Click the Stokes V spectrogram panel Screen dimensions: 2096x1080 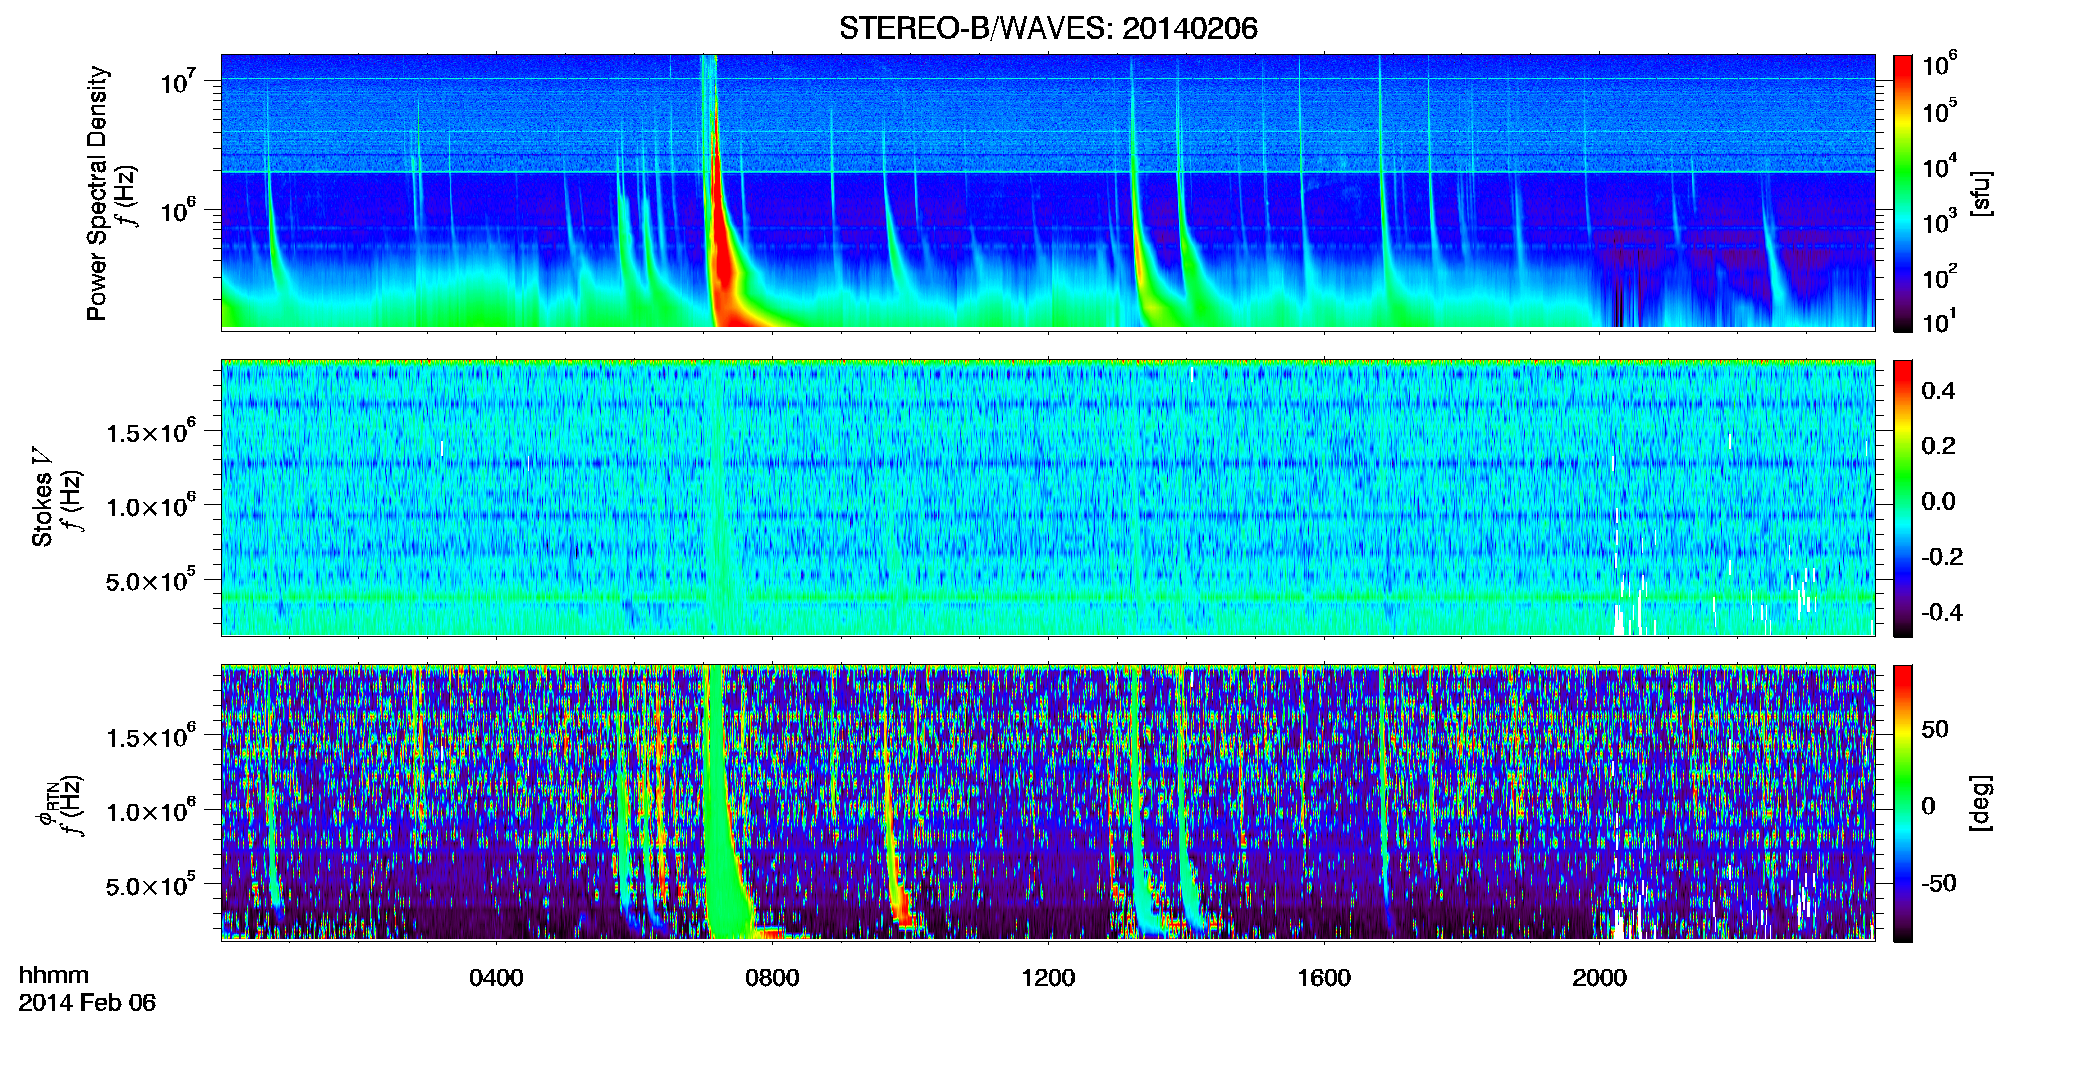1048,497
